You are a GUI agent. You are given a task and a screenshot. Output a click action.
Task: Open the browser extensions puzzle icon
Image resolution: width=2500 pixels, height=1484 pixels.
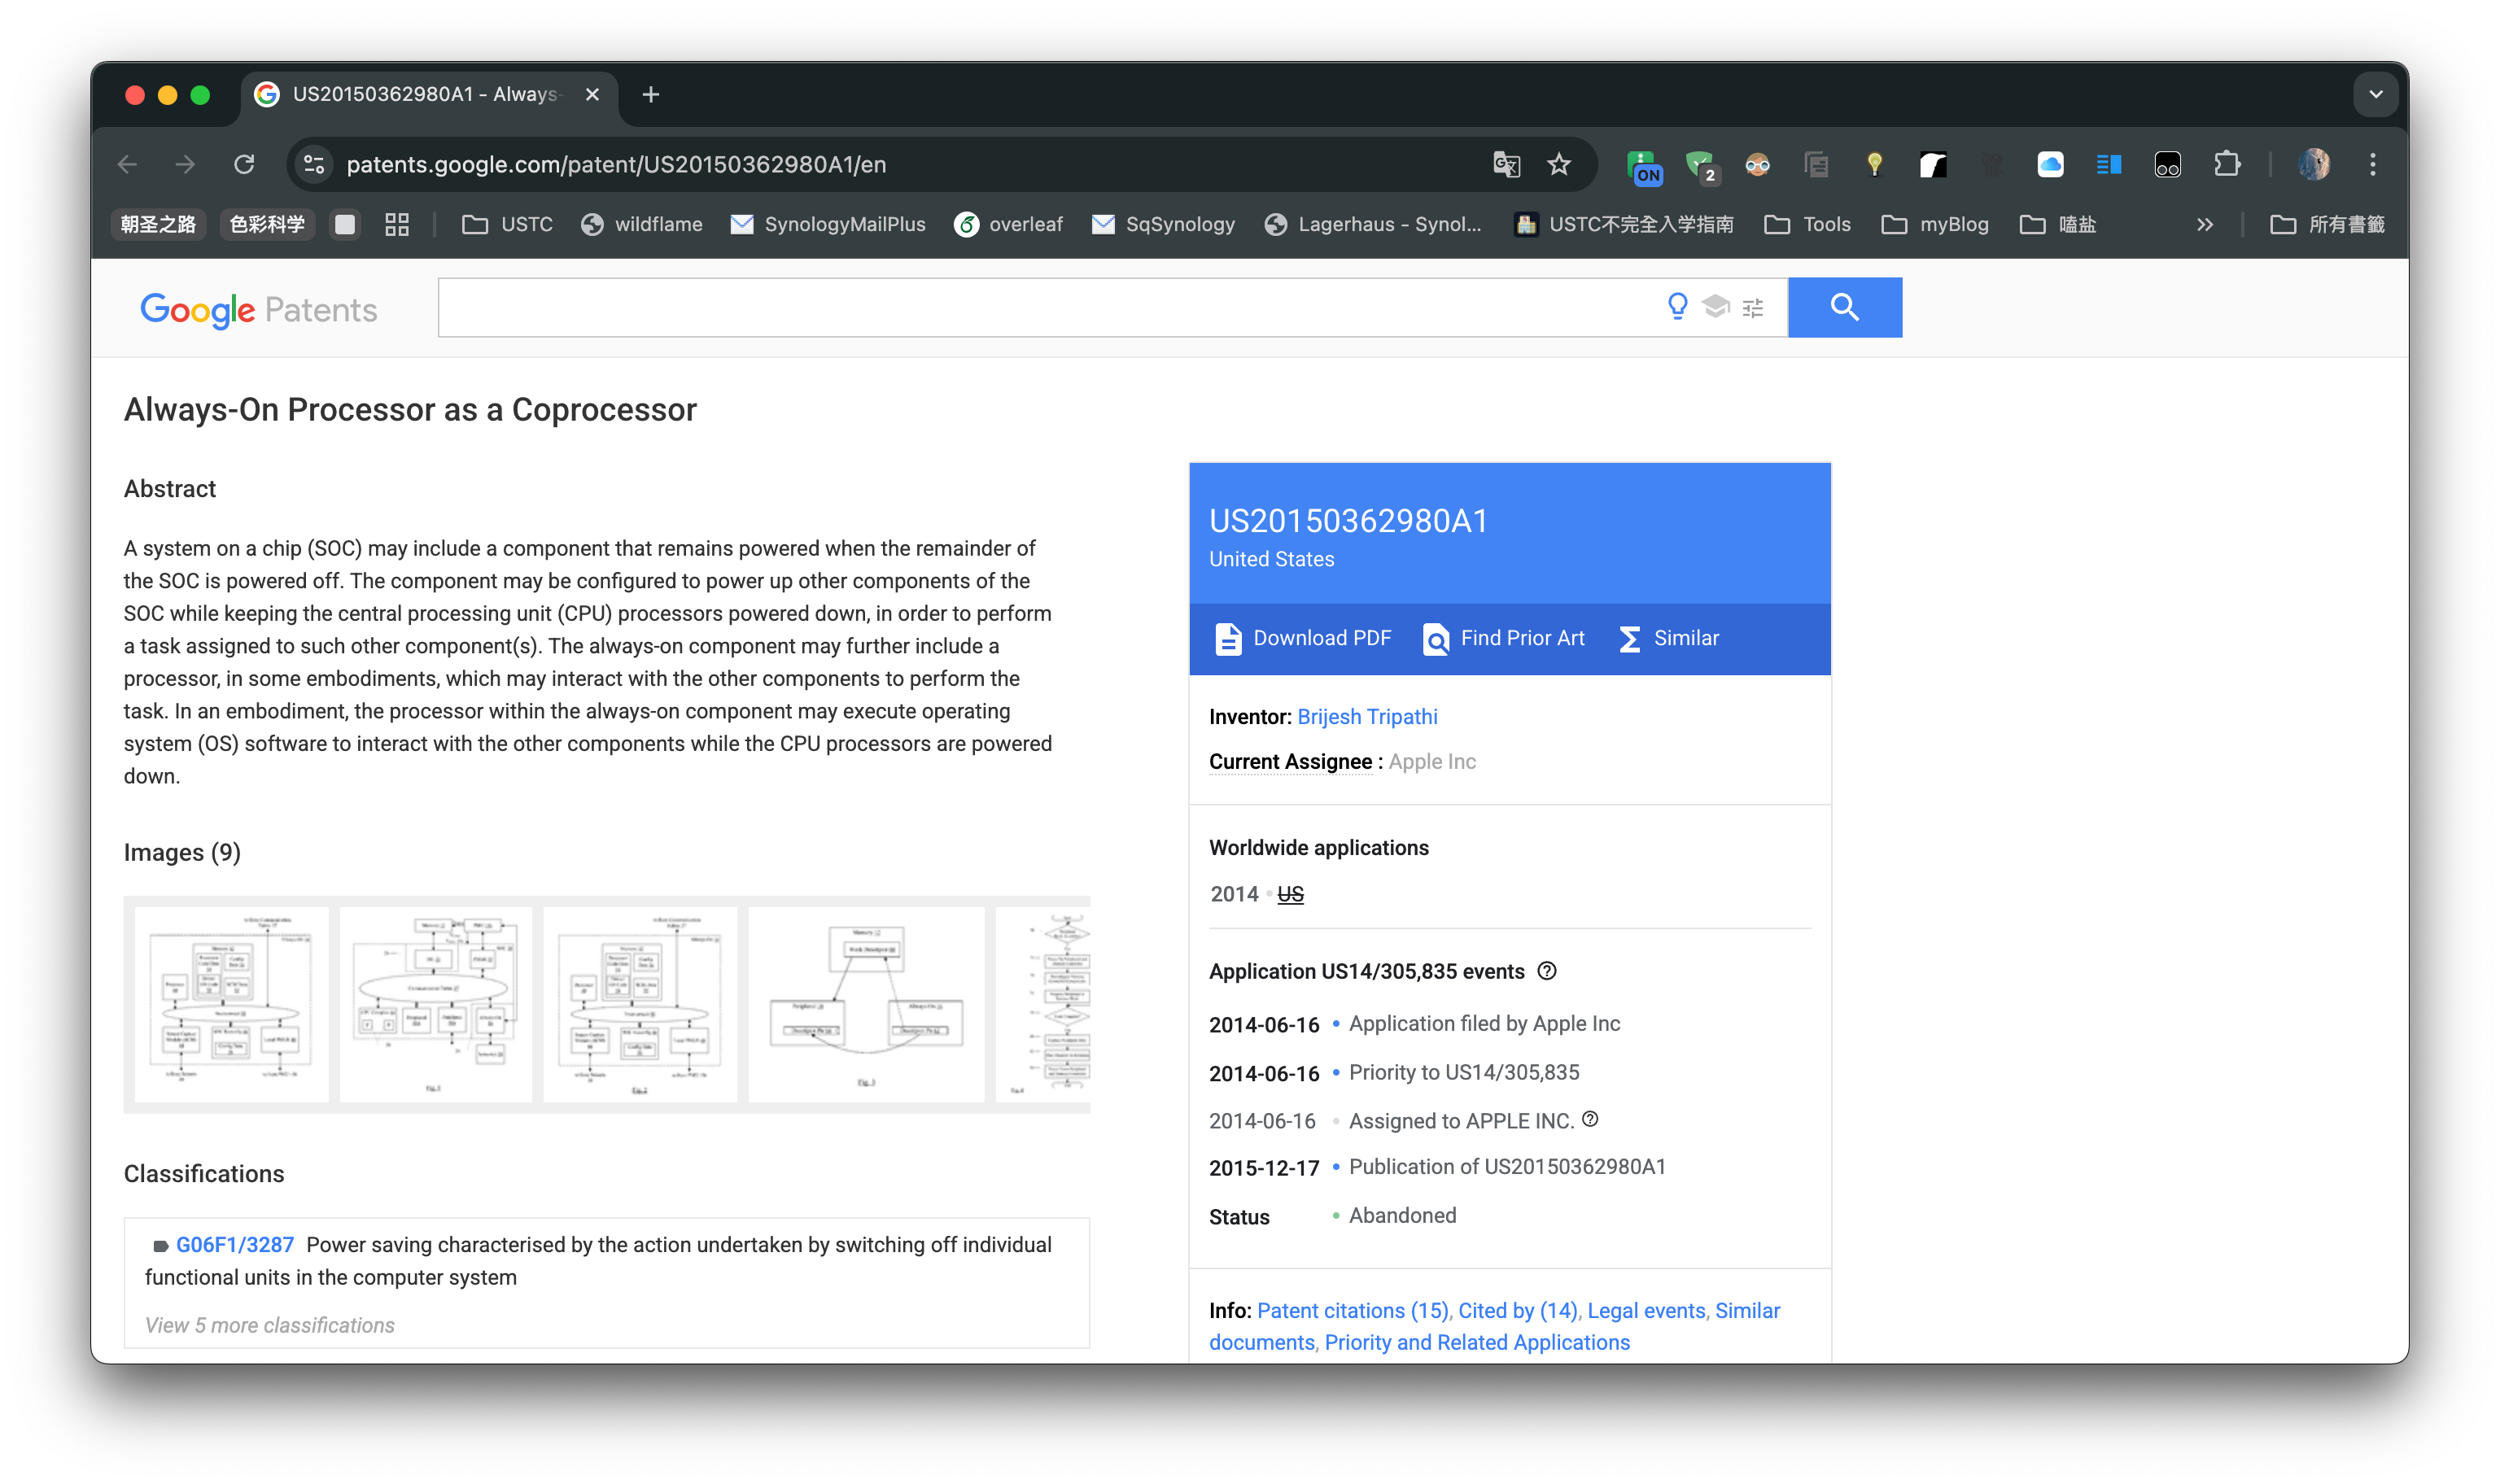2226,164
